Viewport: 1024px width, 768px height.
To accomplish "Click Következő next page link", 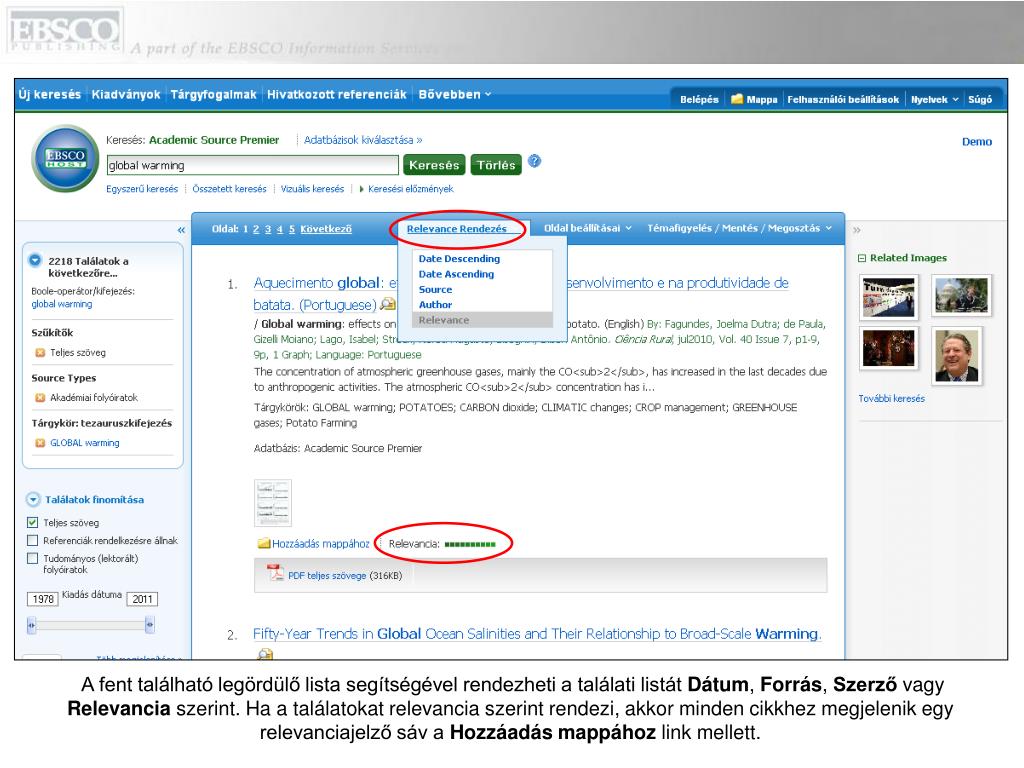I will click(x=326, y=229).
